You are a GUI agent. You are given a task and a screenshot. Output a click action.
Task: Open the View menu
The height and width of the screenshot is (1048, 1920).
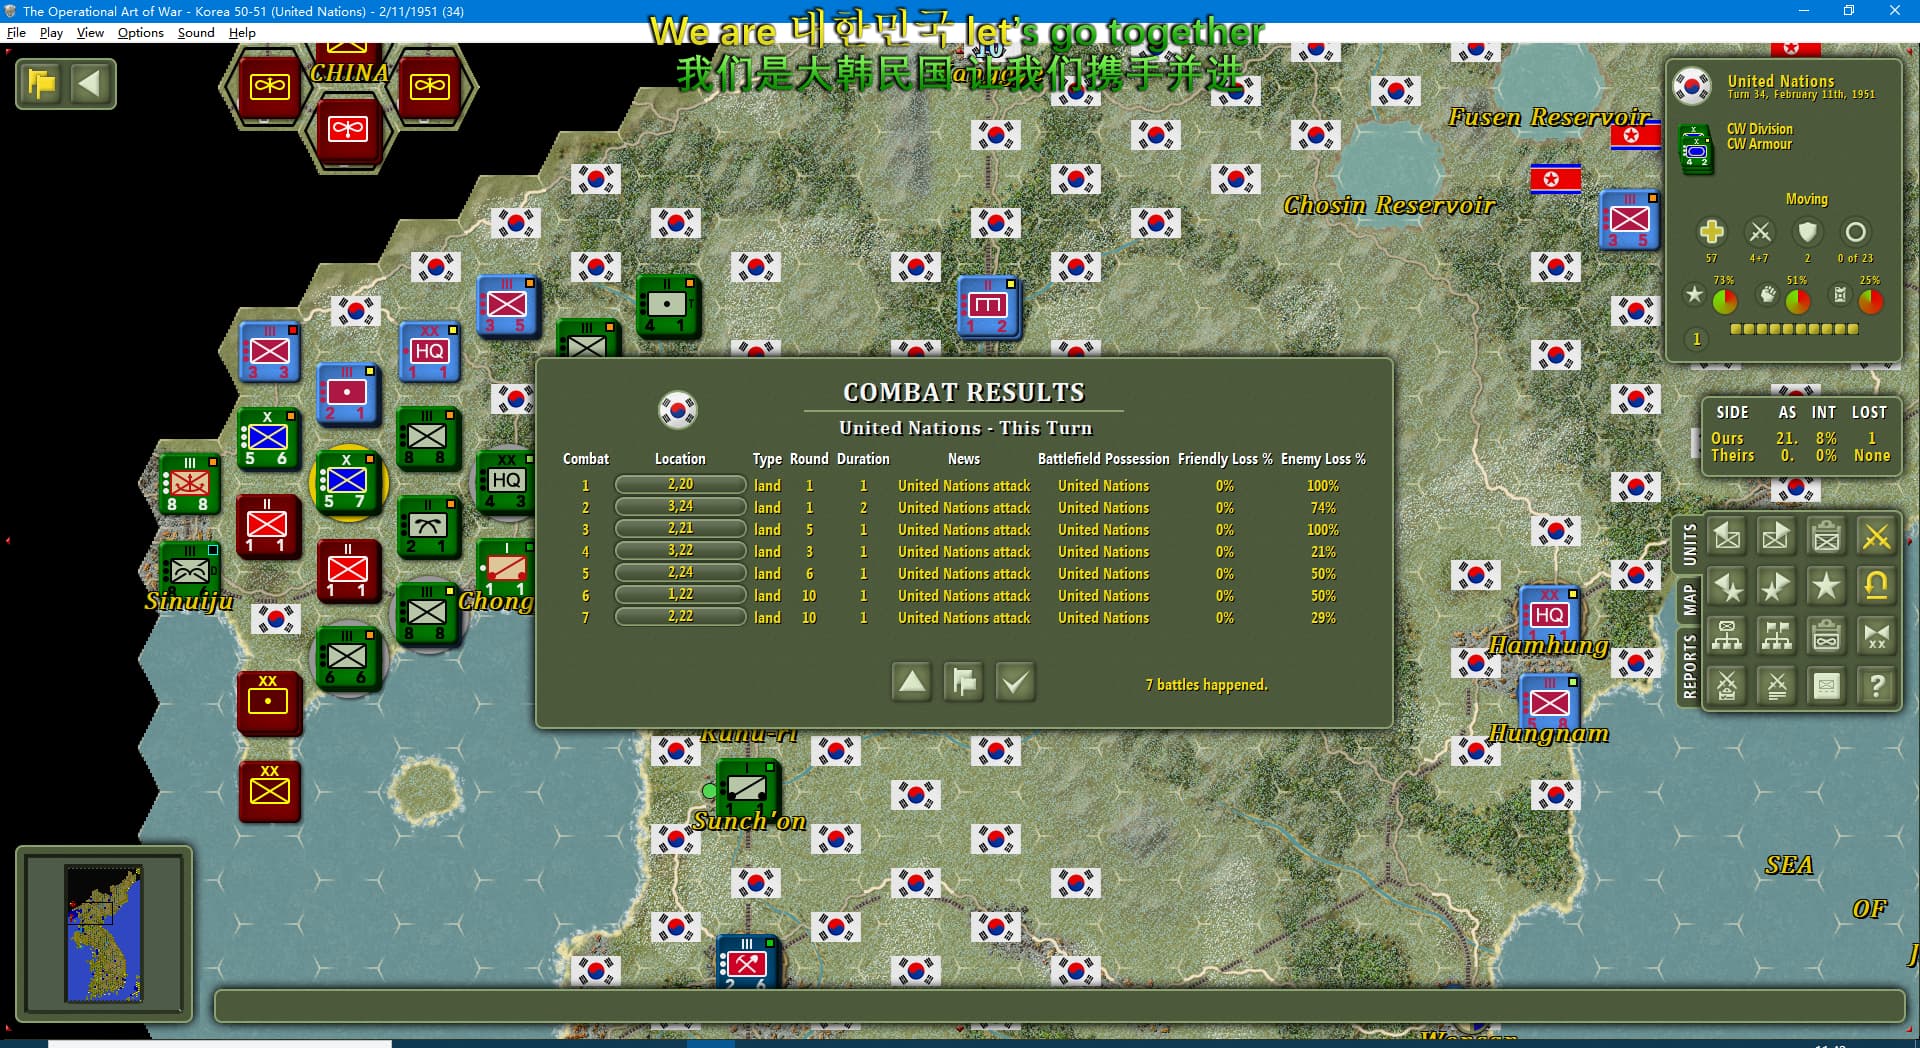click(90, 32)
